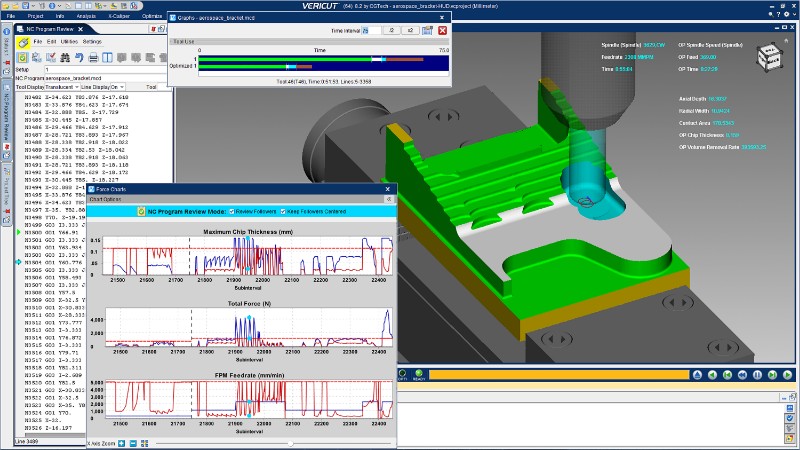Click the Pause playback button
This screenshot has width=800, height=450.
coord(758,375)
